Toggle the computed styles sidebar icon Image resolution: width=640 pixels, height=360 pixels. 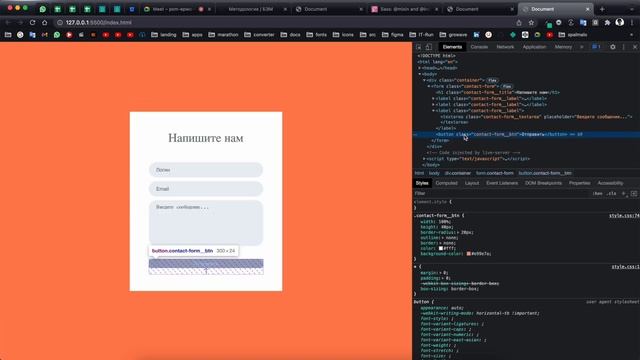tap(633, 193)
